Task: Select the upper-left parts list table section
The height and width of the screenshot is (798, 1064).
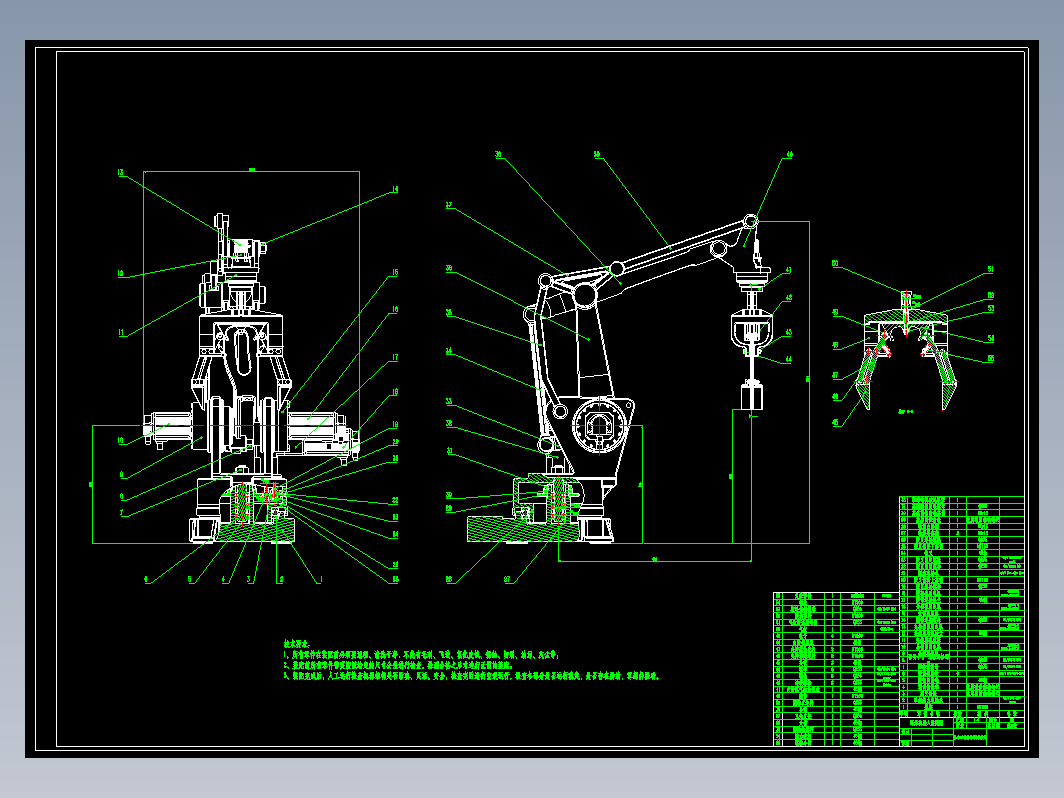Action: click(x=837, y=669)
